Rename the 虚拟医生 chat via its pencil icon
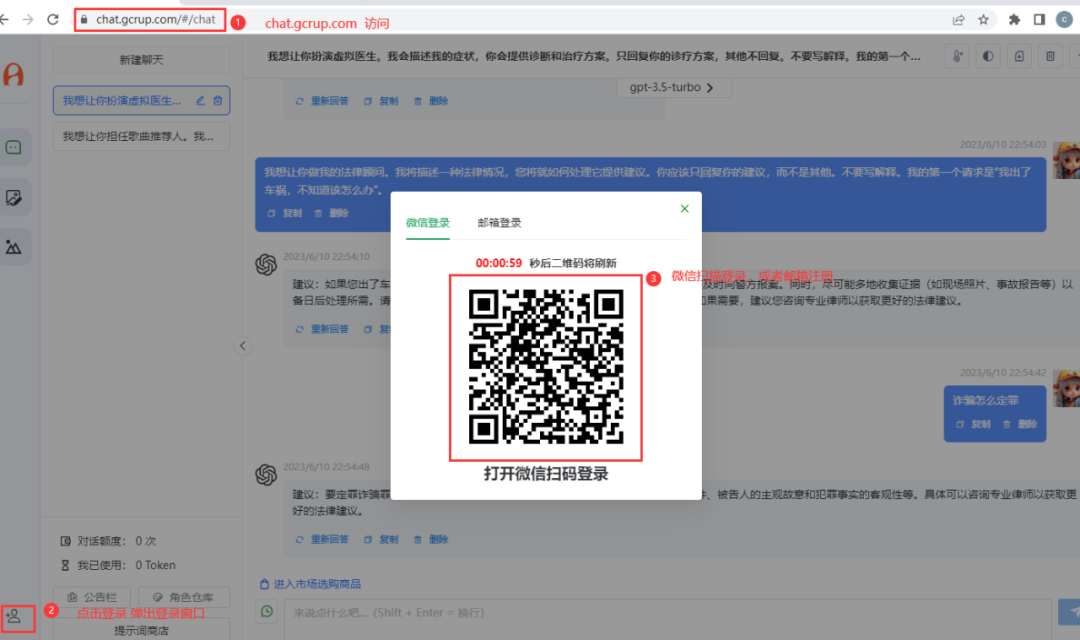 point(200,100)
